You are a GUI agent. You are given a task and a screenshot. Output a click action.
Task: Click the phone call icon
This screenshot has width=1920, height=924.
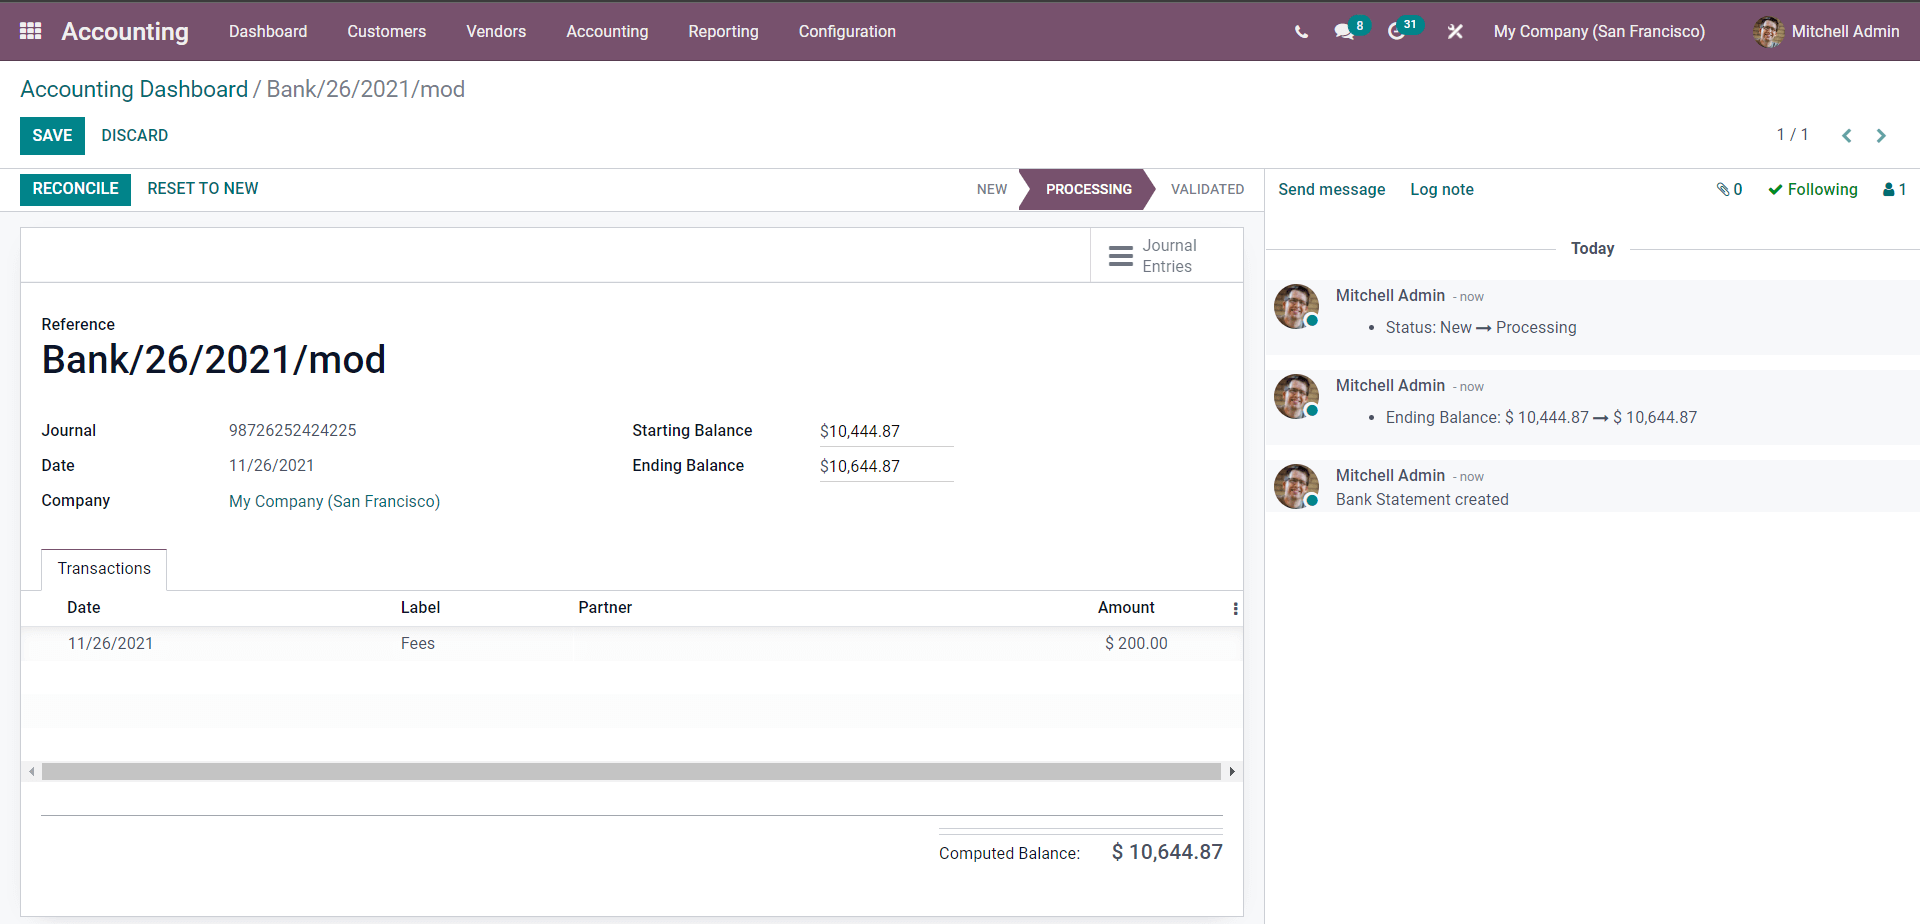pos(1301,32)
